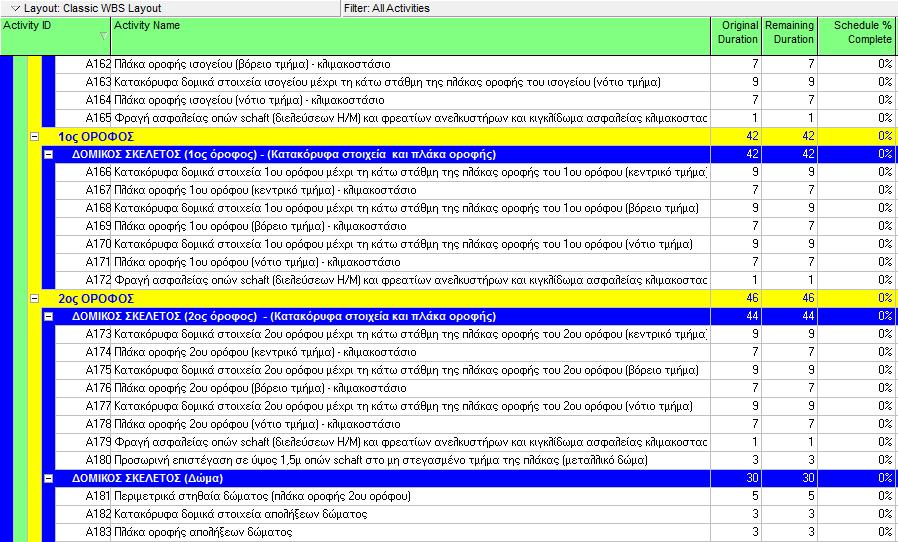
Task: Click name 'Πλάκα οροφής απολήξεων δώματος'
Action: click(x=203, y=532)
